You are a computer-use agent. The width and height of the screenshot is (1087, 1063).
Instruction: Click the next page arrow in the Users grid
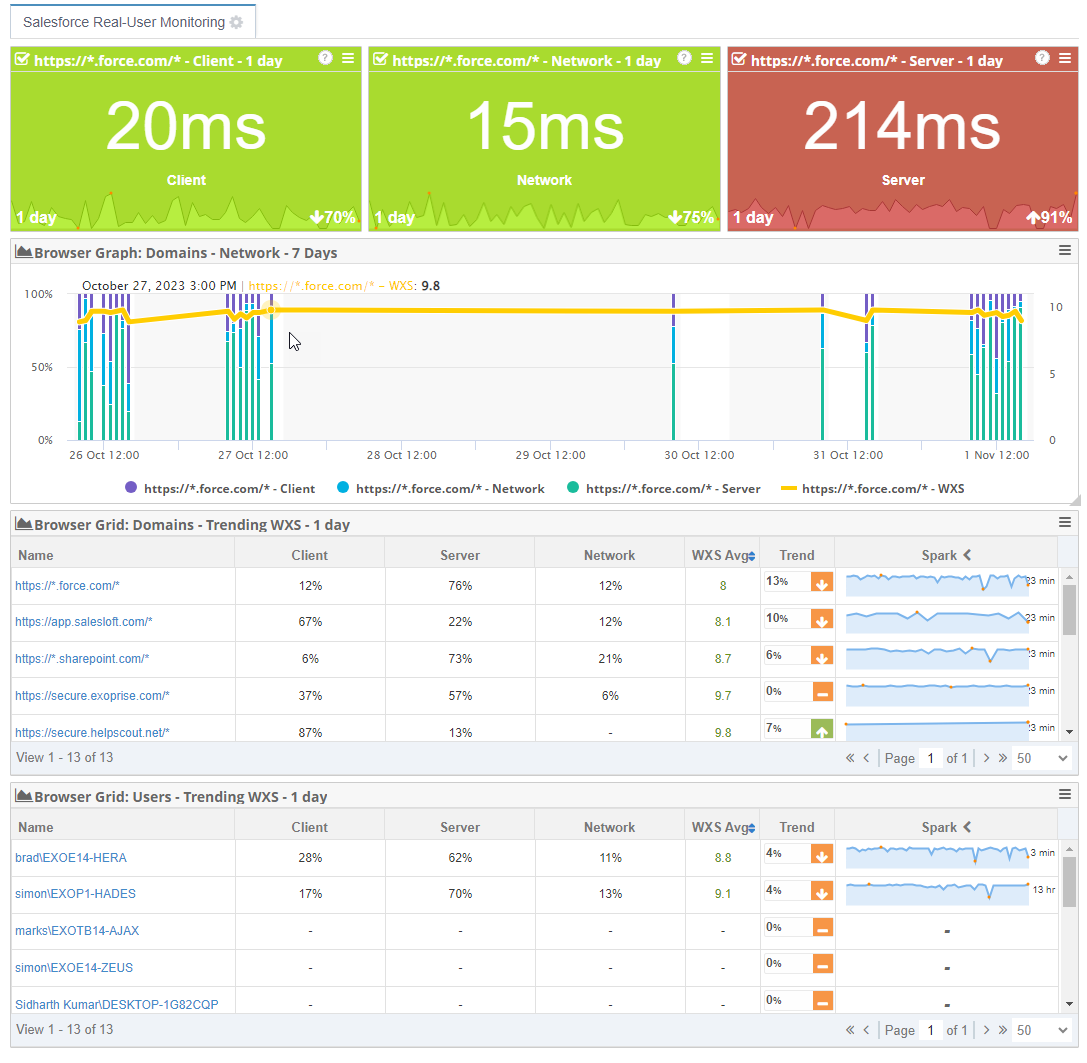[x=986, y=1029]
